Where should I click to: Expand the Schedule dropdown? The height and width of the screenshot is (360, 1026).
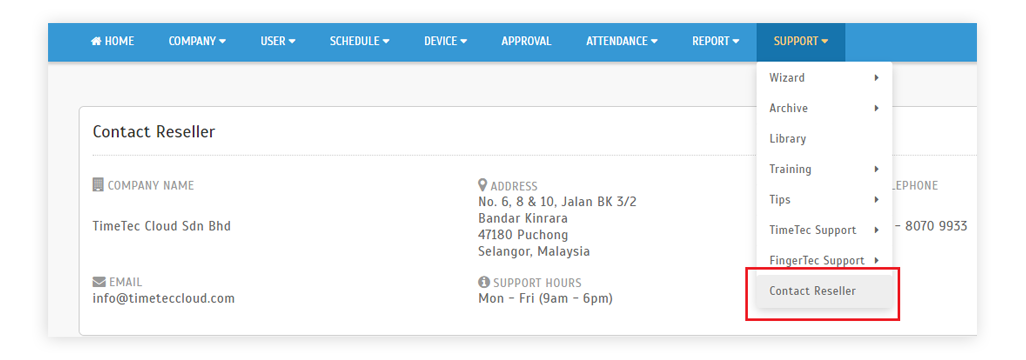pyautogui.click(x=359, y=41)
